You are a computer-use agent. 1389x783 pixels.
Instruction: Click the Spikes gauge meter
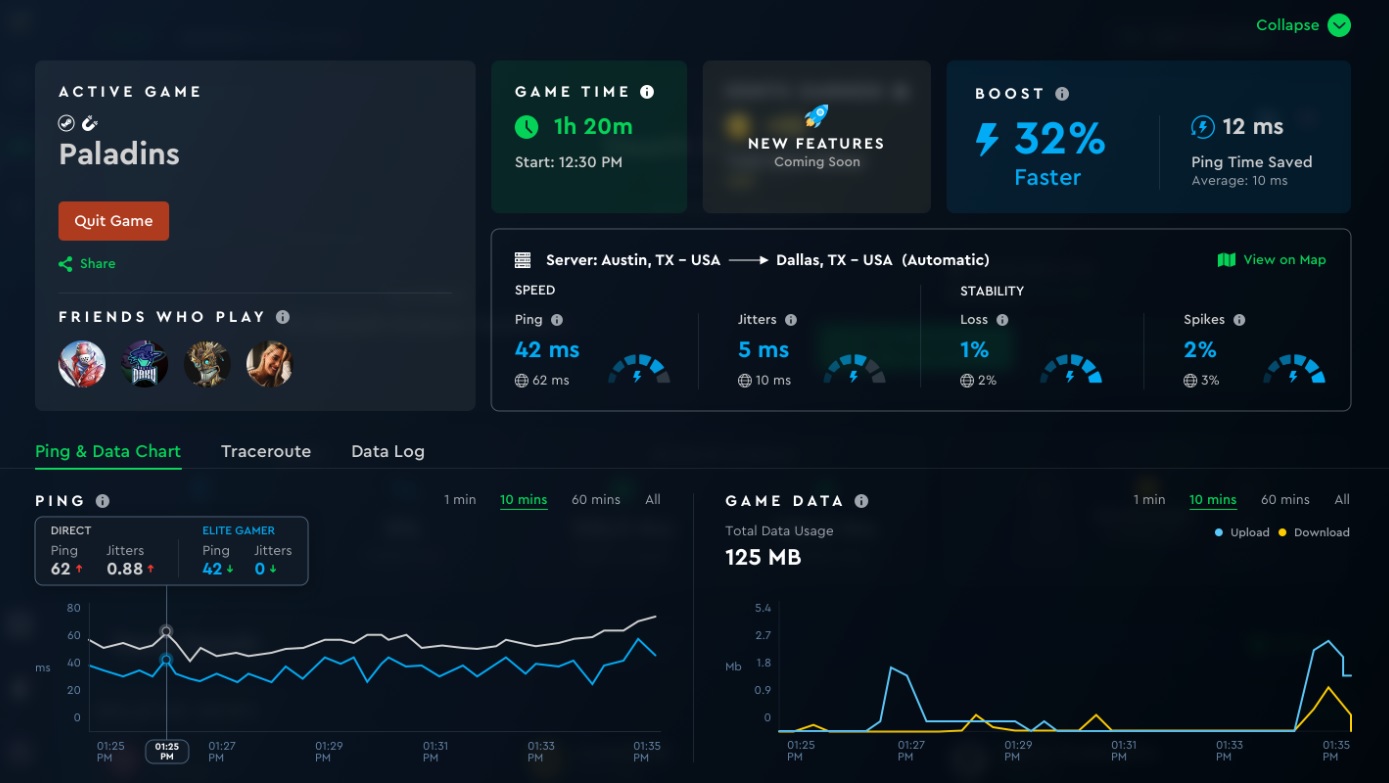[x=1294, y=369]
